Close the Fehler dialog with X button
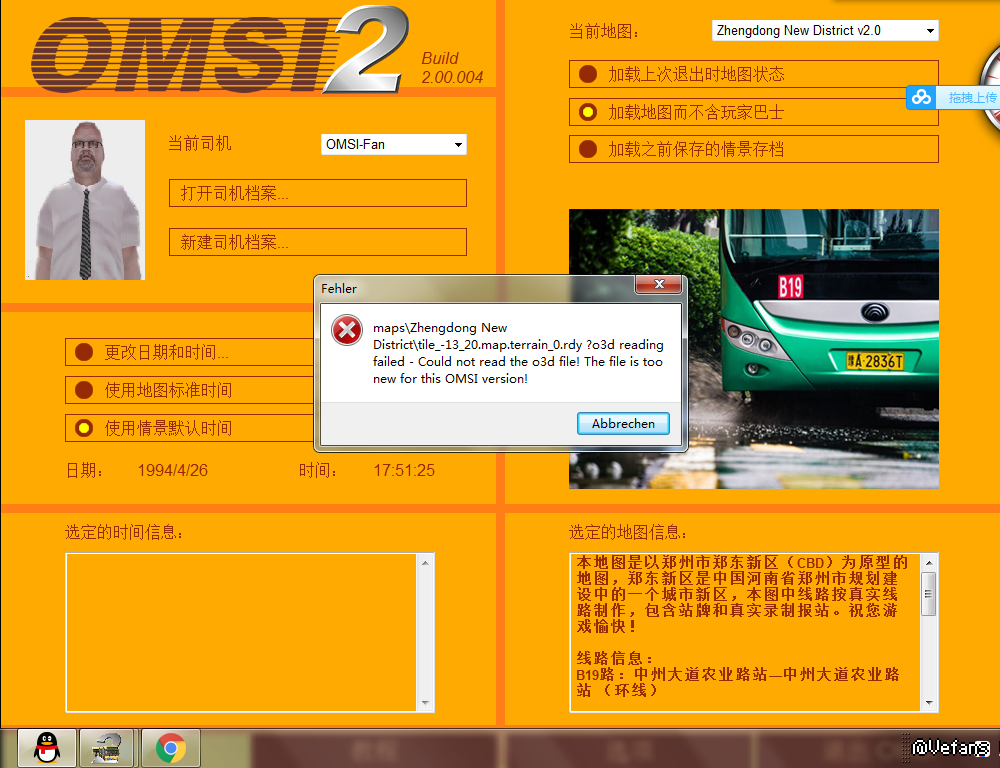Screen dimensions: 1000x768 point(659,284)
